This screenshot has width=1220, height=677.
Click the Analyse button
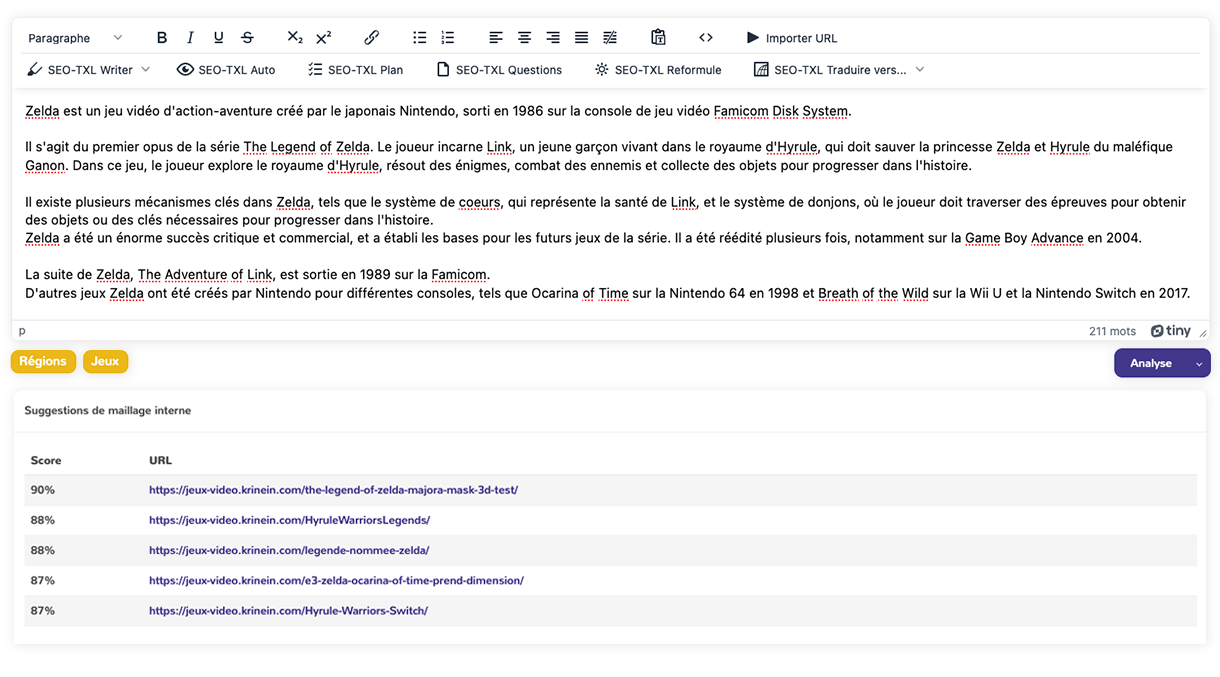pos(1151,363)
